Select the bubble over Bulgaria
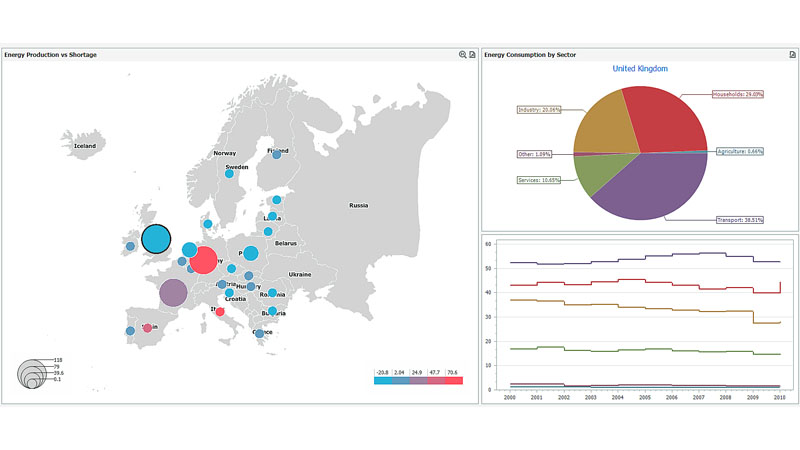800x450 pixels. (272, 311)
